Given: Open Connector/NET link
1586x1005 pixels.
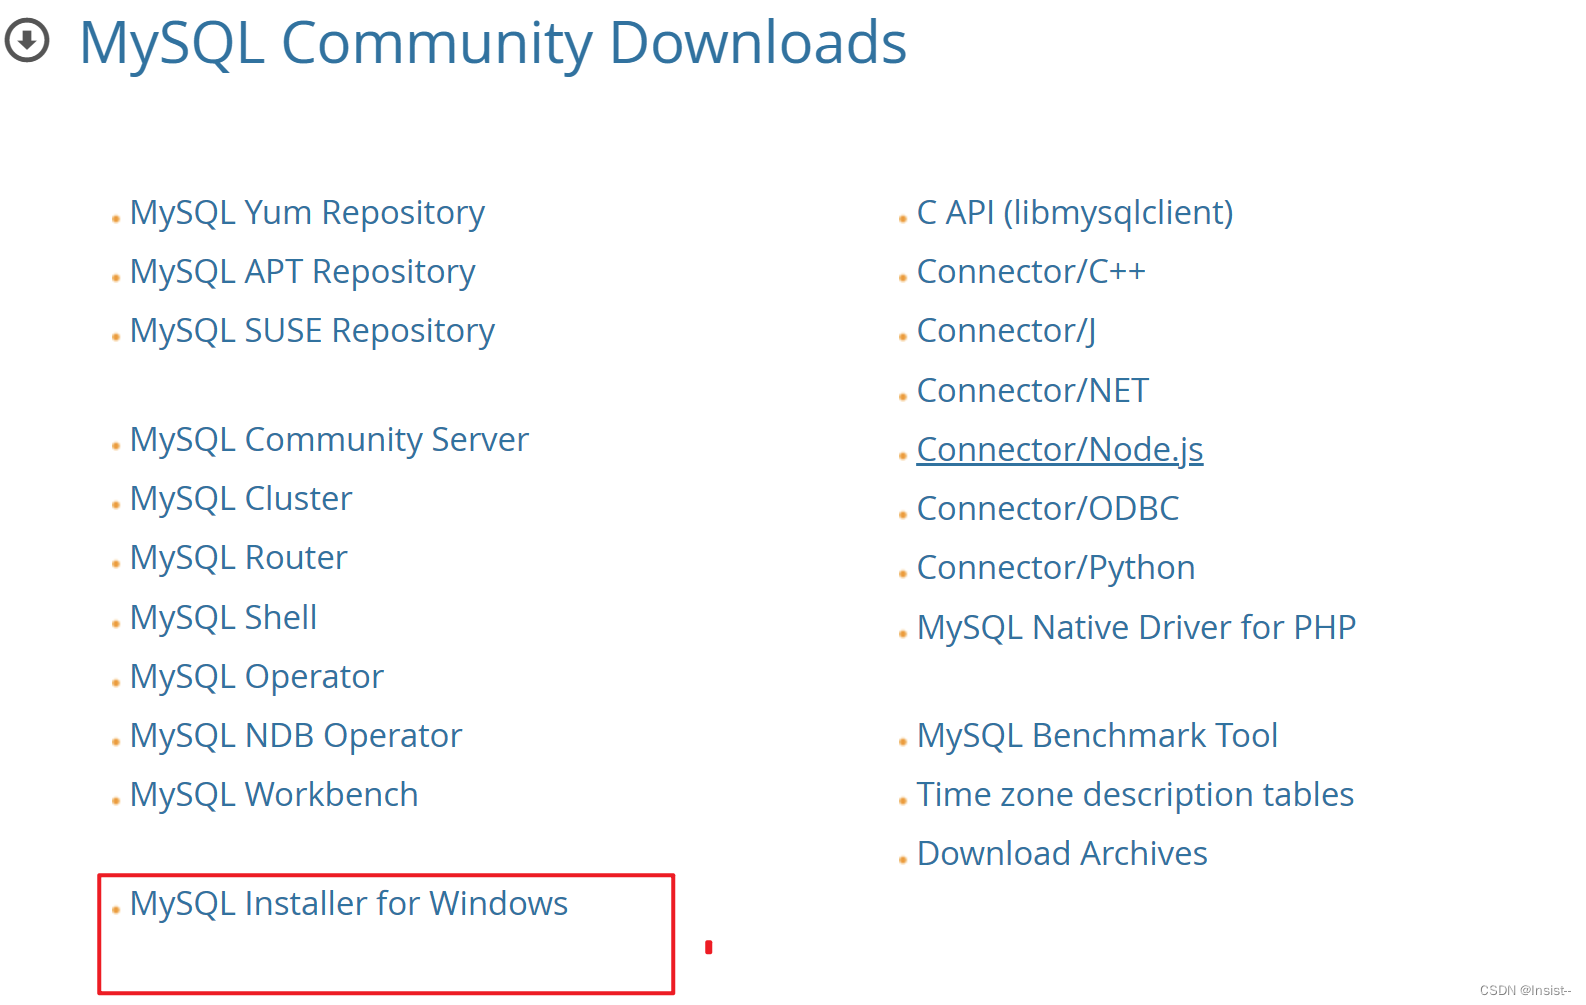Looking at the screenshot, I should 1033,391.
